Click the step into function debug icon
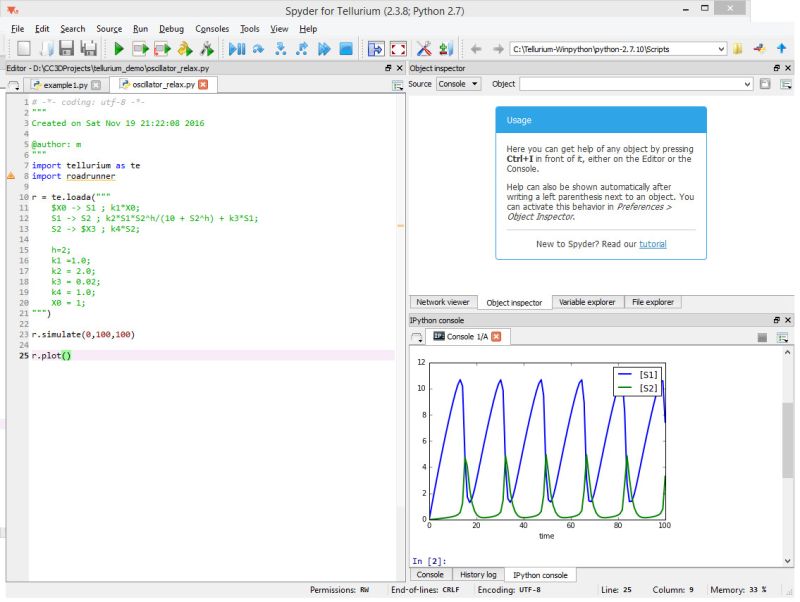800x602 pixels. coord(280,46)
